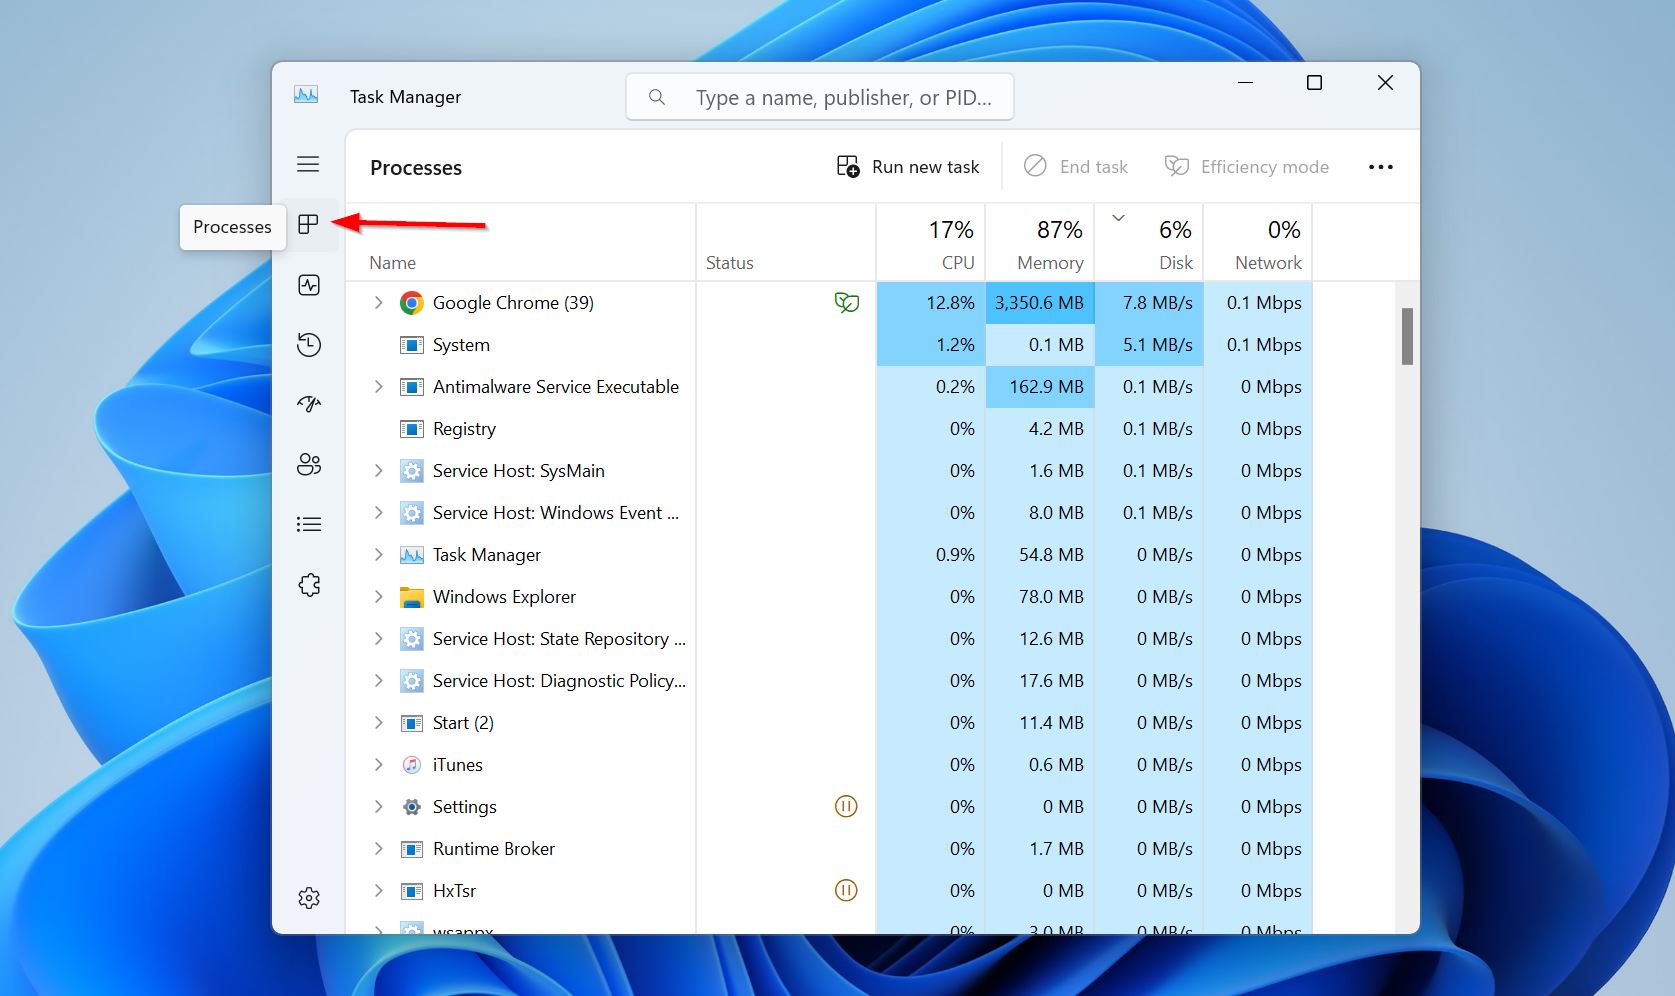Open the Startup apps sidebar icon
This screenshot has width=1675, height=996.
(309, 404)
